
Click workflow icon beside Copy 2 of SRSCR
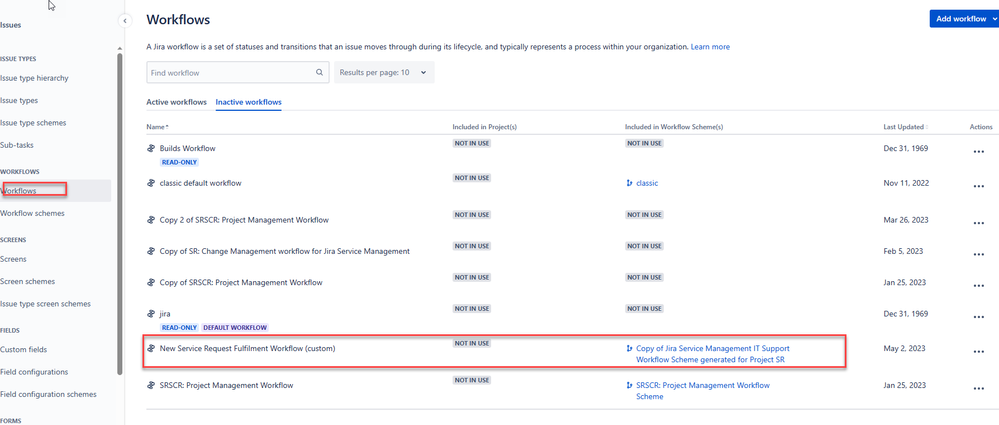(x=152, y=220)
